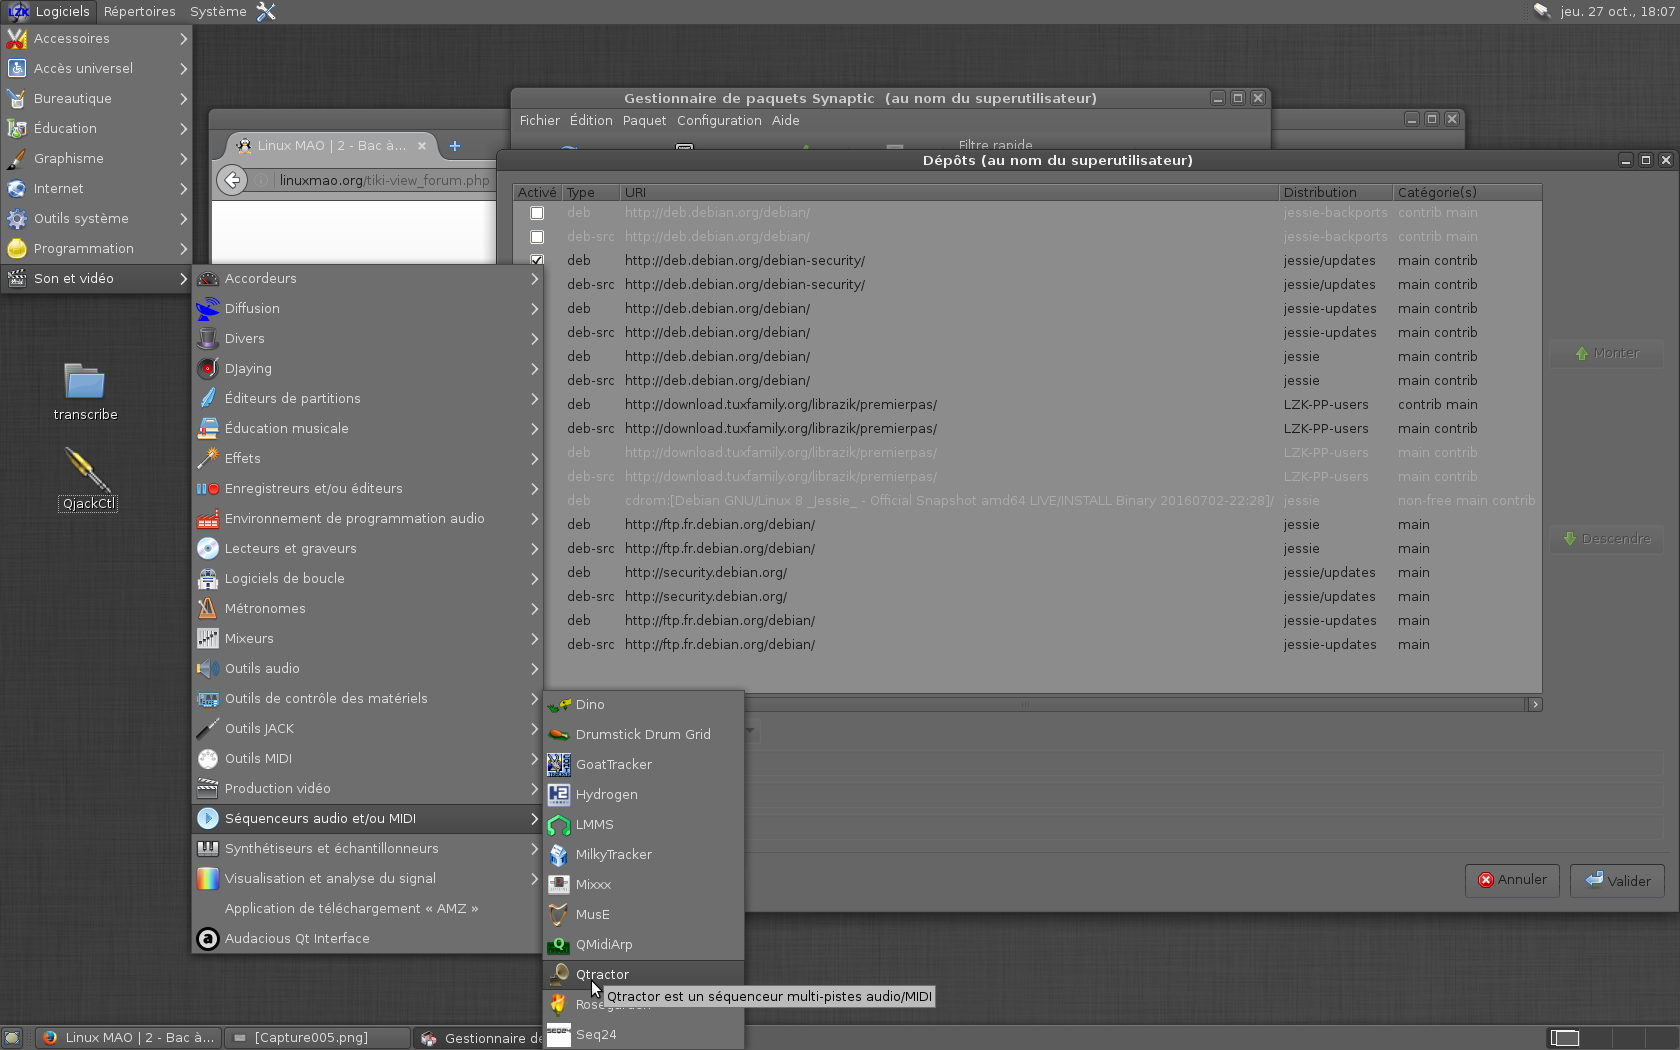Launch MusE sequencer icon

point(559,914)
